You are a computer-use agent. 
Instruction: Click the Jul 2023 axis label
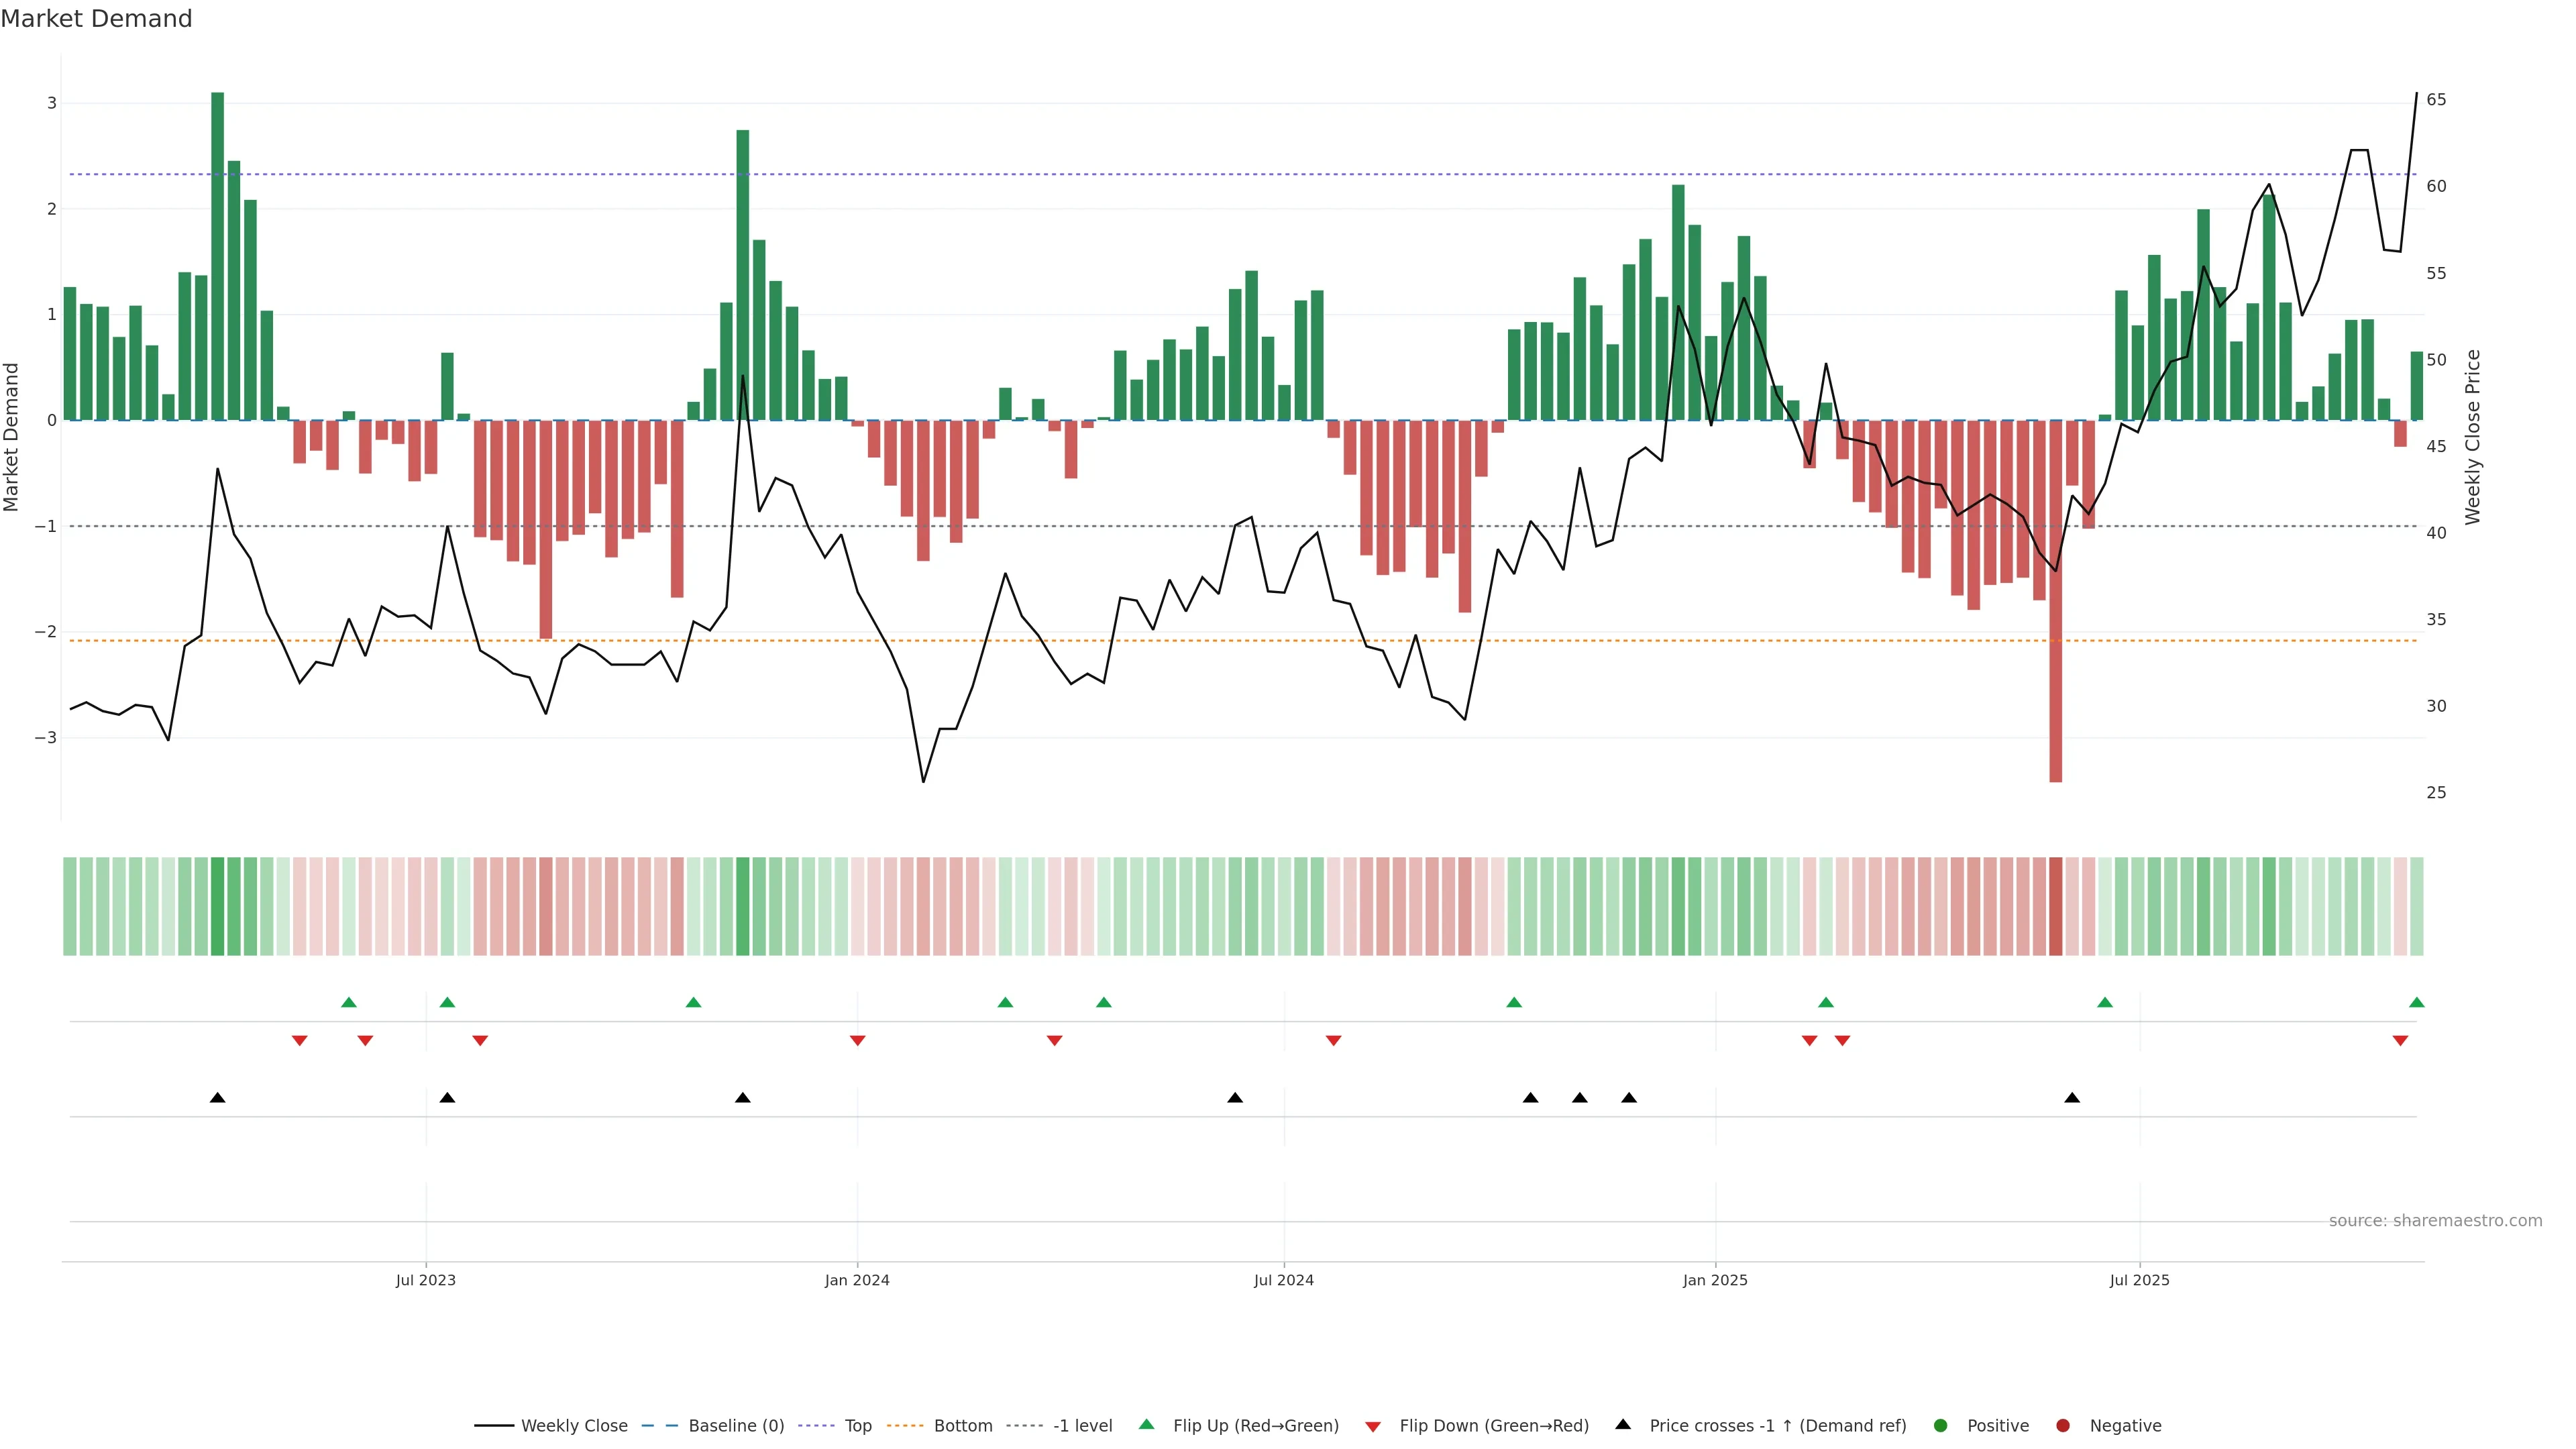(425, 1280)
